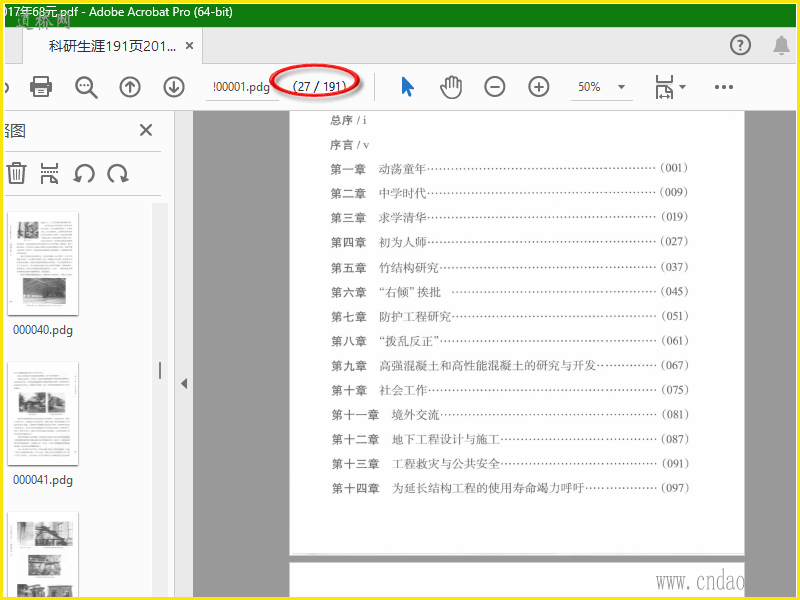Click contents entry 第十四章 为延长结构工程
Screen dimensions: 800x600
509,488
